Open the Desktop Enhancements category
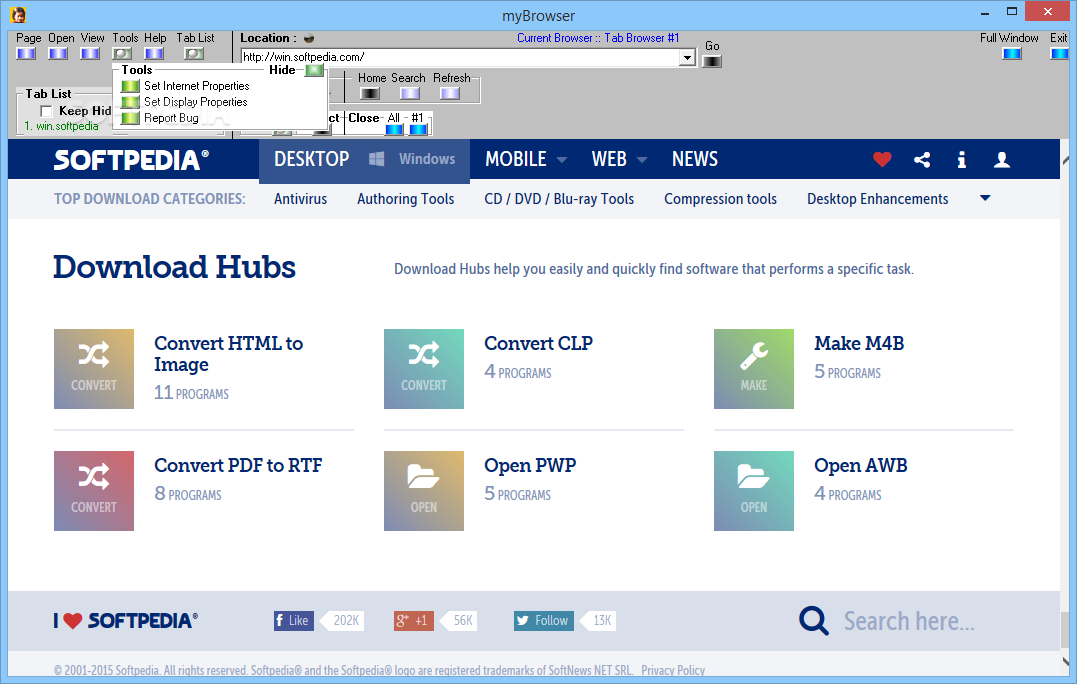The height and width of the screenshot is (684, 1077). pos(877,199)
